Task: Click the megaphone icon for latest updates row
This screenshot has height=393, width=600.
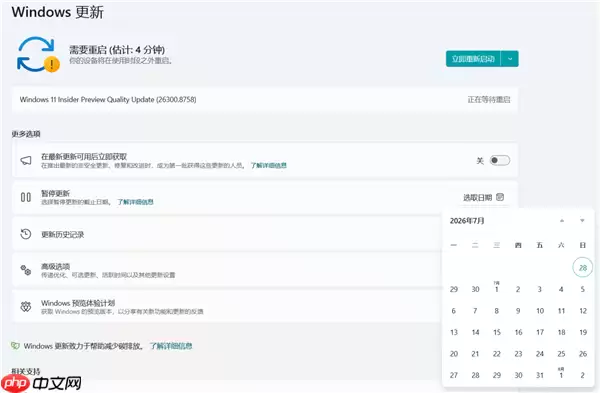Action: click(x=26, y=160)
